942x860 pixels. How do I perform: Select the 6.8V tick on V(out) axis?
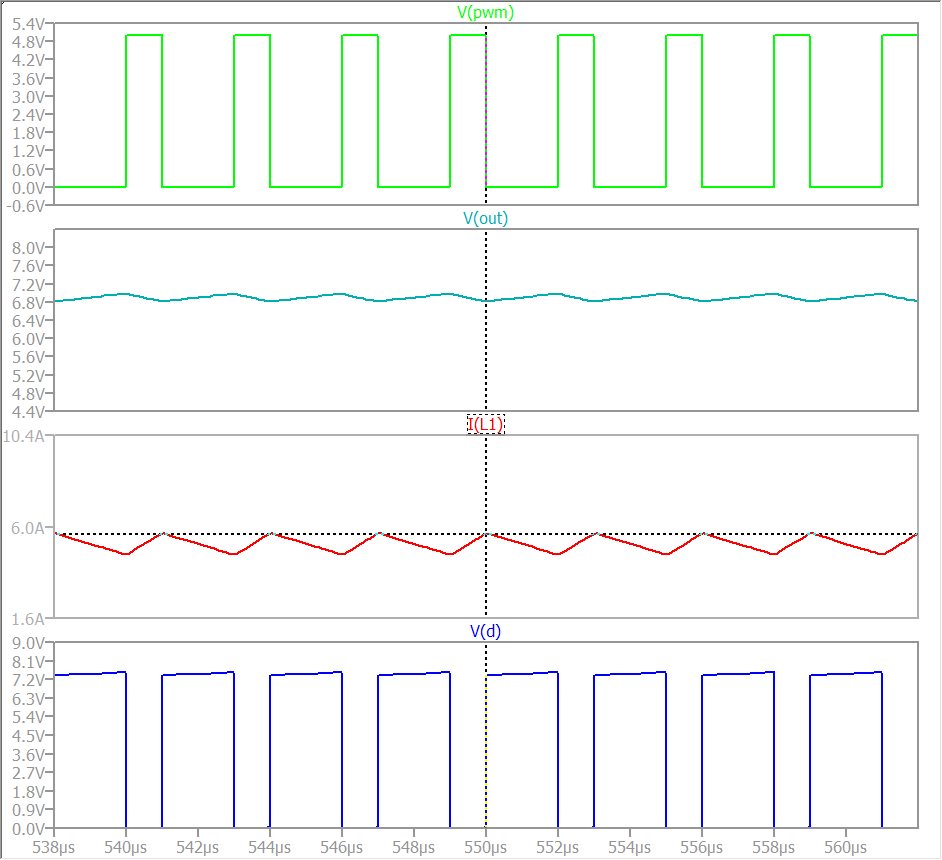(28, 303)
